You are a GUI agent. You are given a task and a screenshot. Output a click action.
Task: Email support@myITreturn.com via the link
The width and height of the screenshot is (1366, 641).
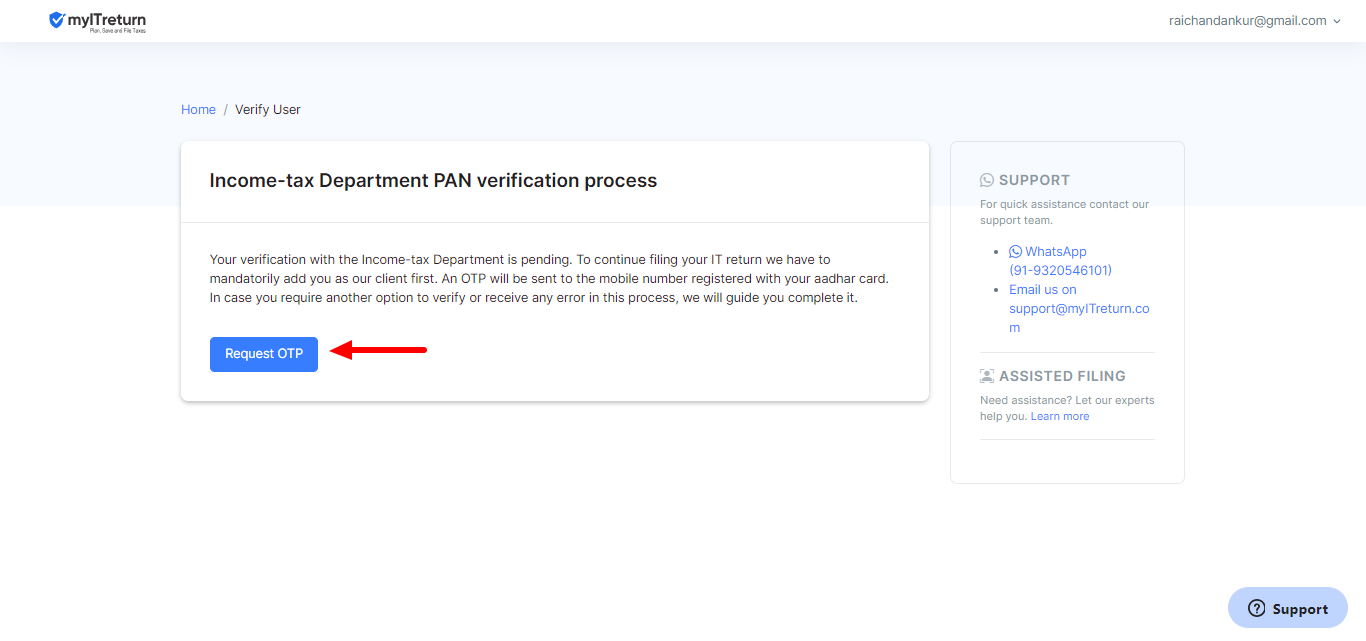pos(1079,309)
